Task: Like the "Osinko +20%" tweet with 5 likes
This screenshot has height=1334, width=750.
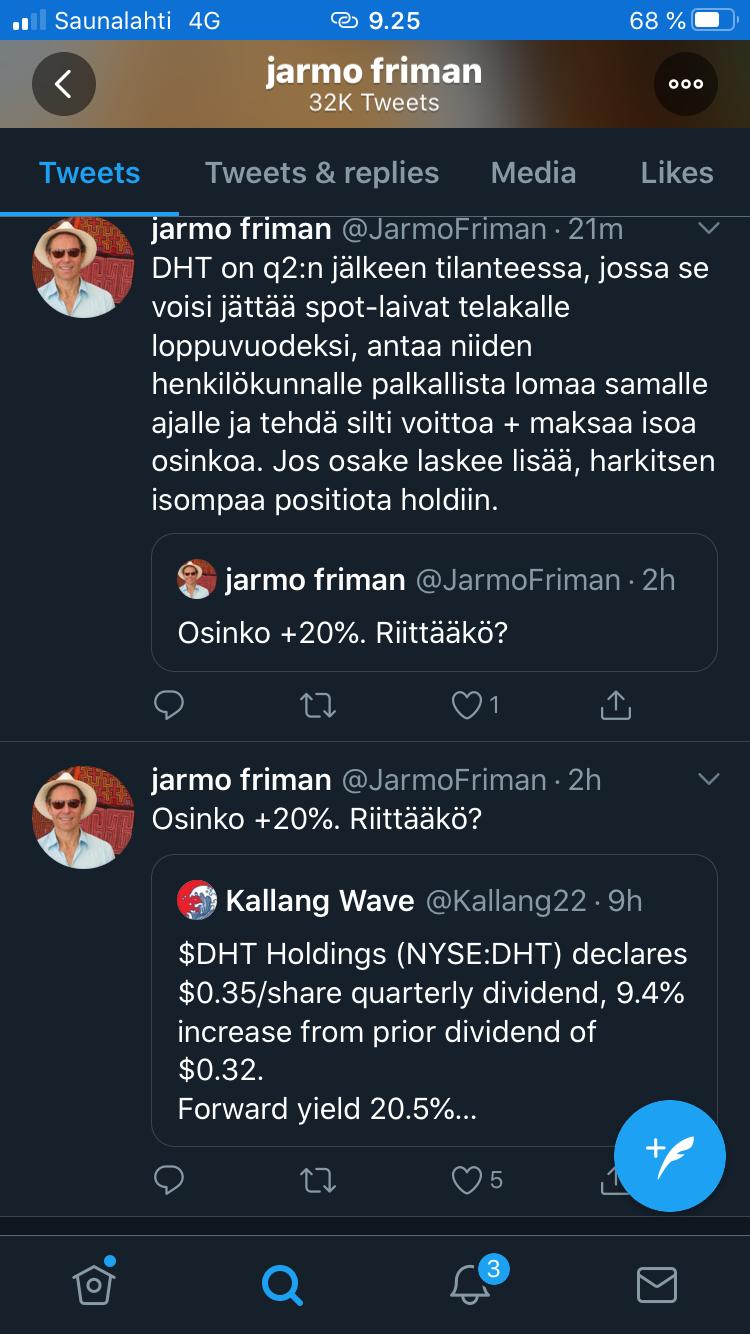Action: pyautogui.click(x=467, y=1181)
